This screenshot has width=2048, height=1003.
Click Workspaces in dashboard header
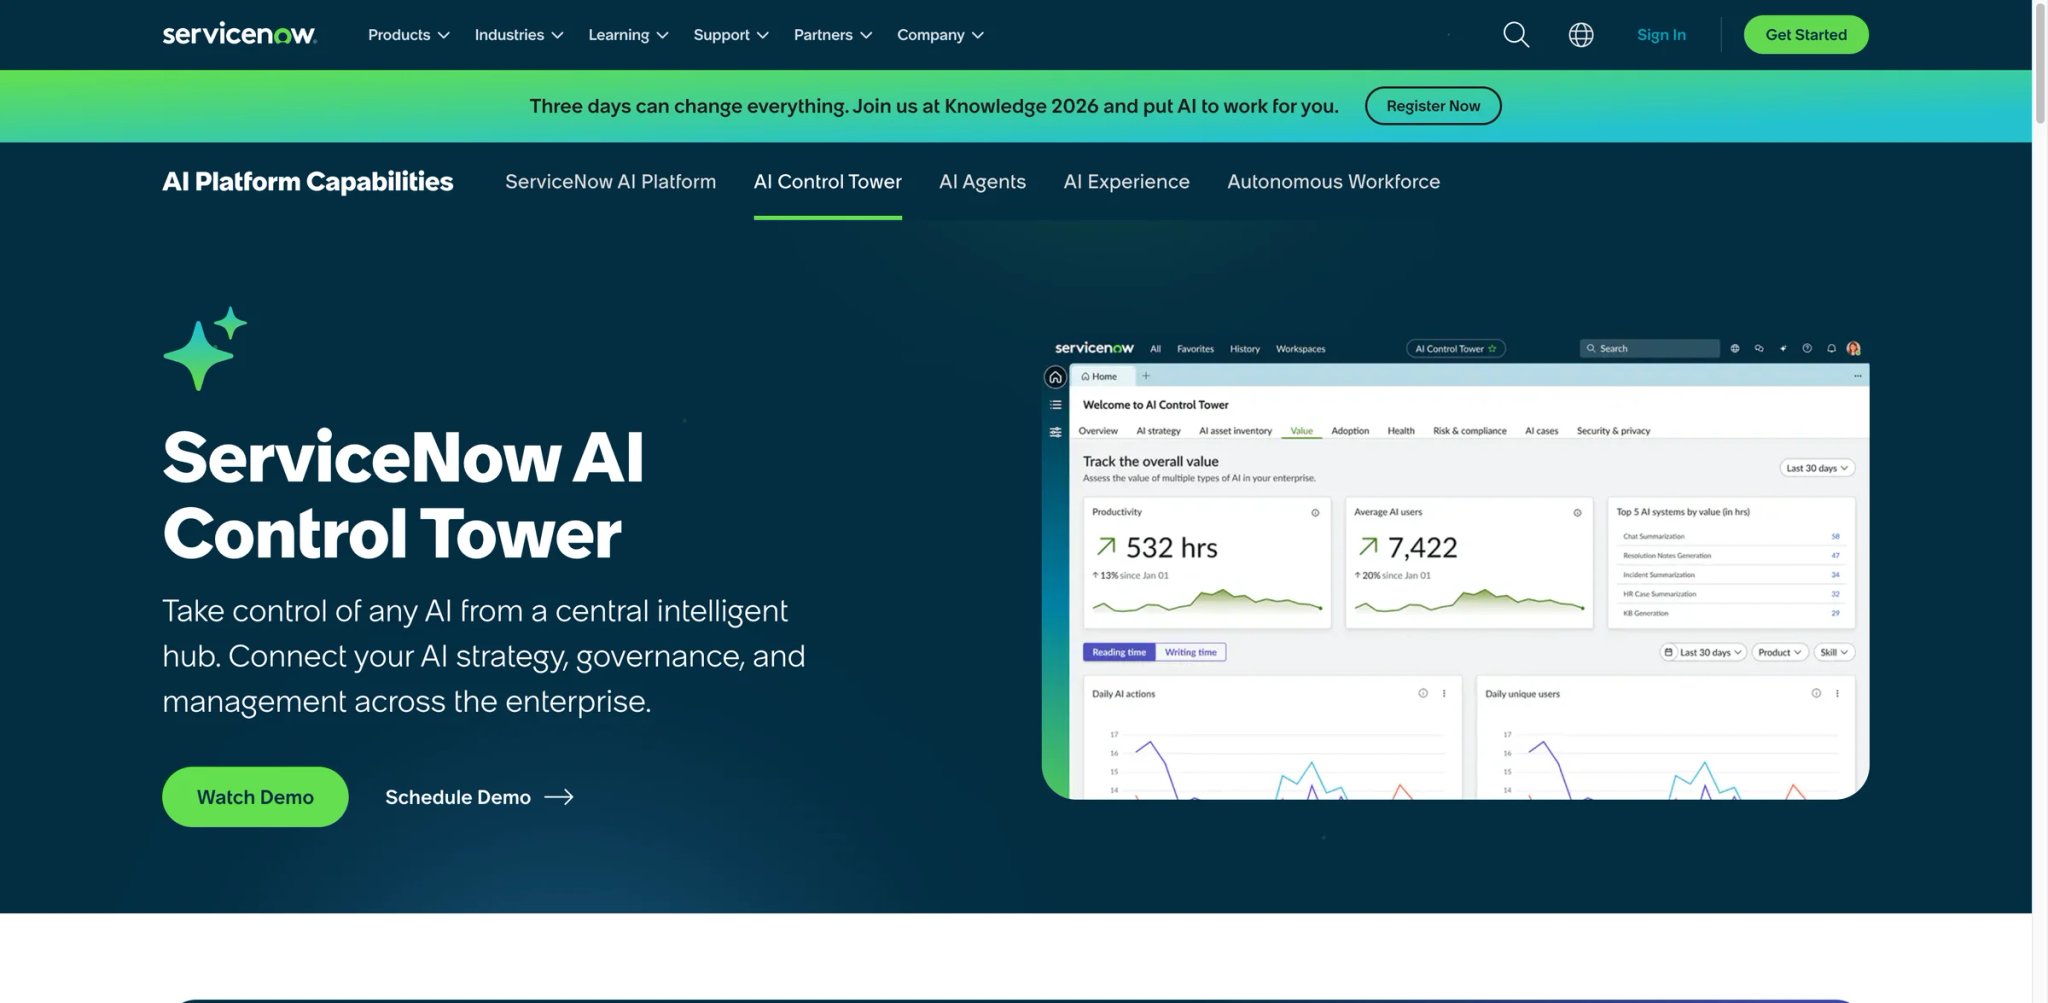(1300, 349)
